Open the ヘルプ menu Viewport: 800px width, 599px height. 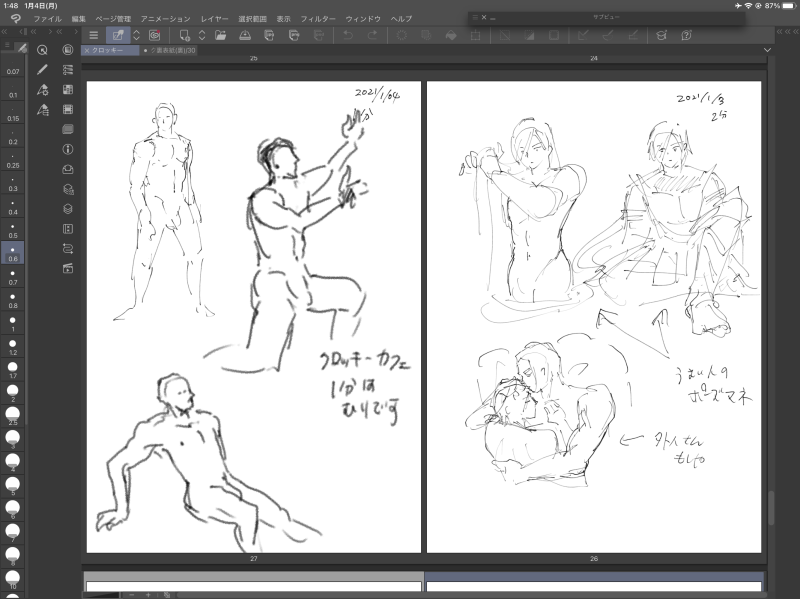click(x=401, y=19)
